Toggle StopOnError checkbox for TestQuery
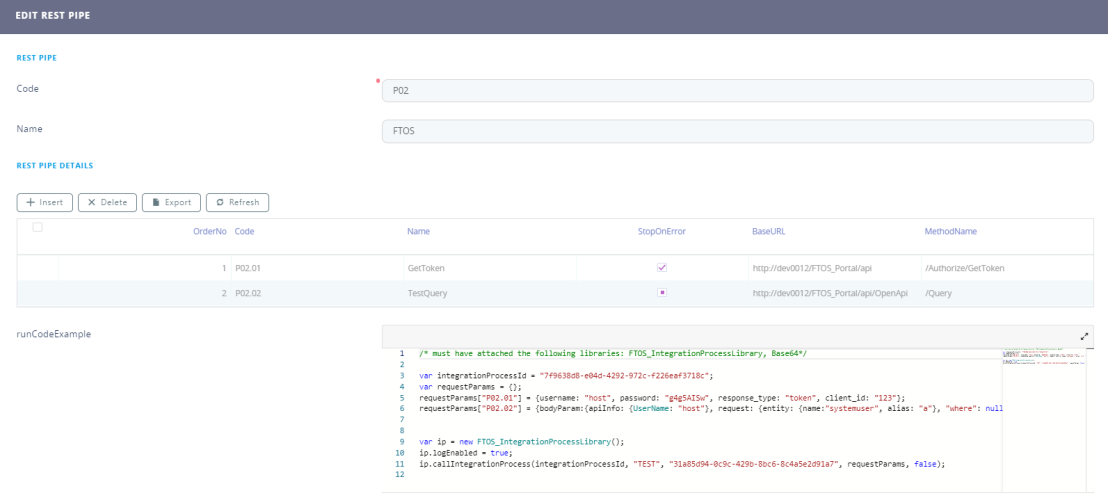 tap(661, 293)
